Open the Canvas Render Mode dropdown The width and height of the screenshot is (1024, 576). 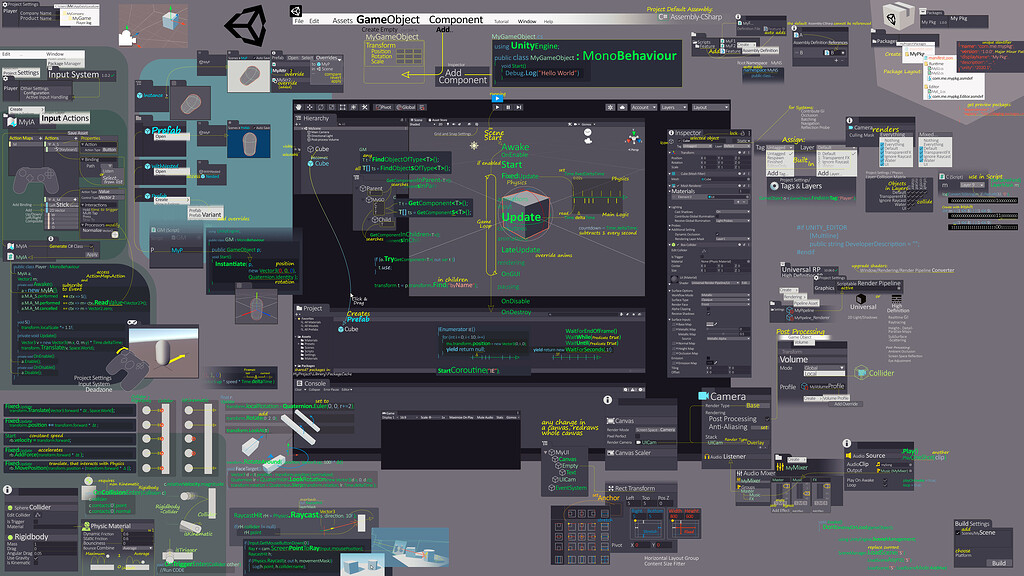click(656, 430)
